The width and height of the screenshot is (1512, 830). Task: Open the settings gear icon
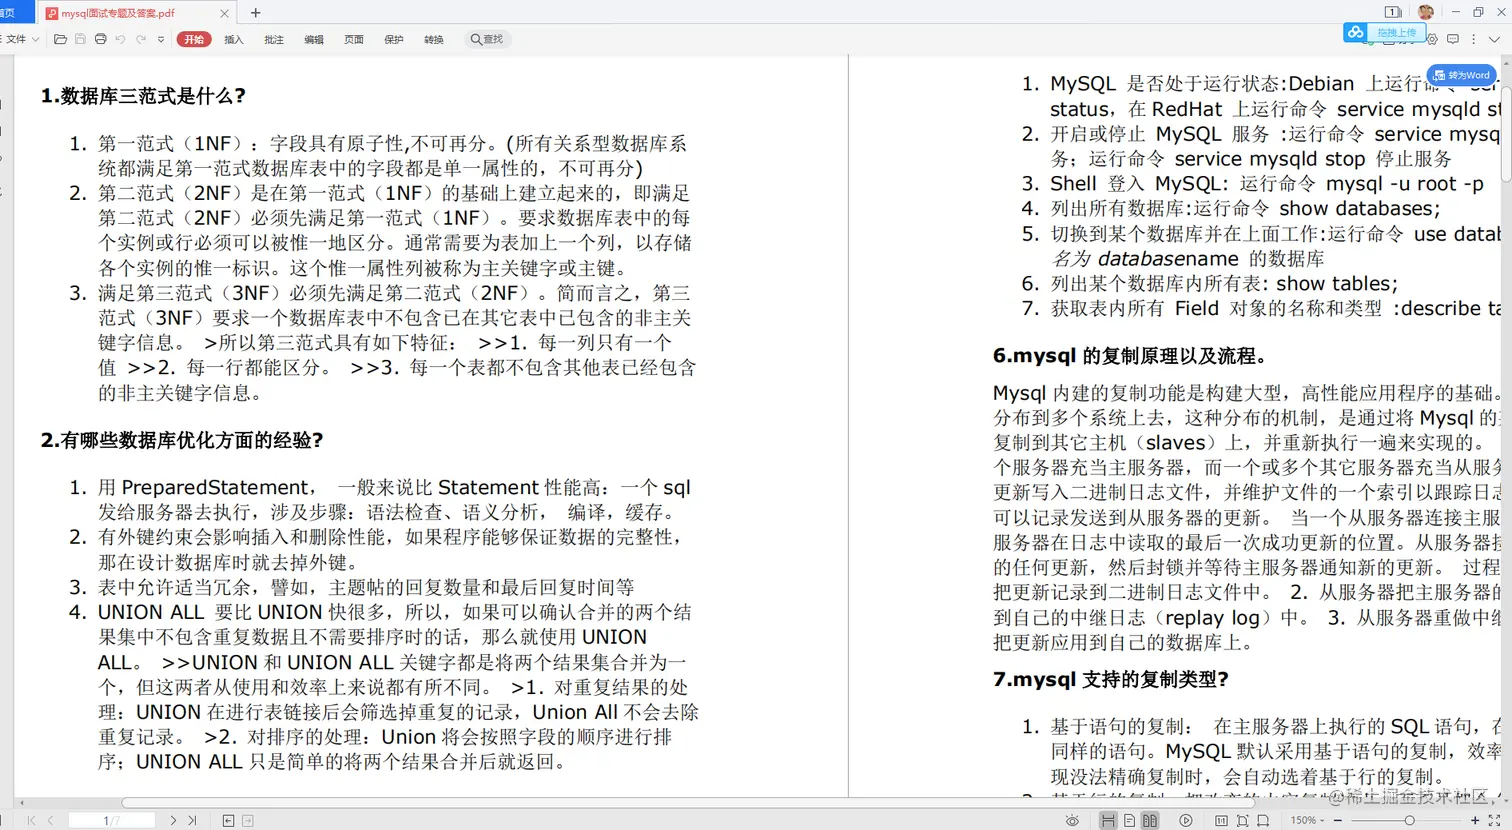tap(1432, 39)
